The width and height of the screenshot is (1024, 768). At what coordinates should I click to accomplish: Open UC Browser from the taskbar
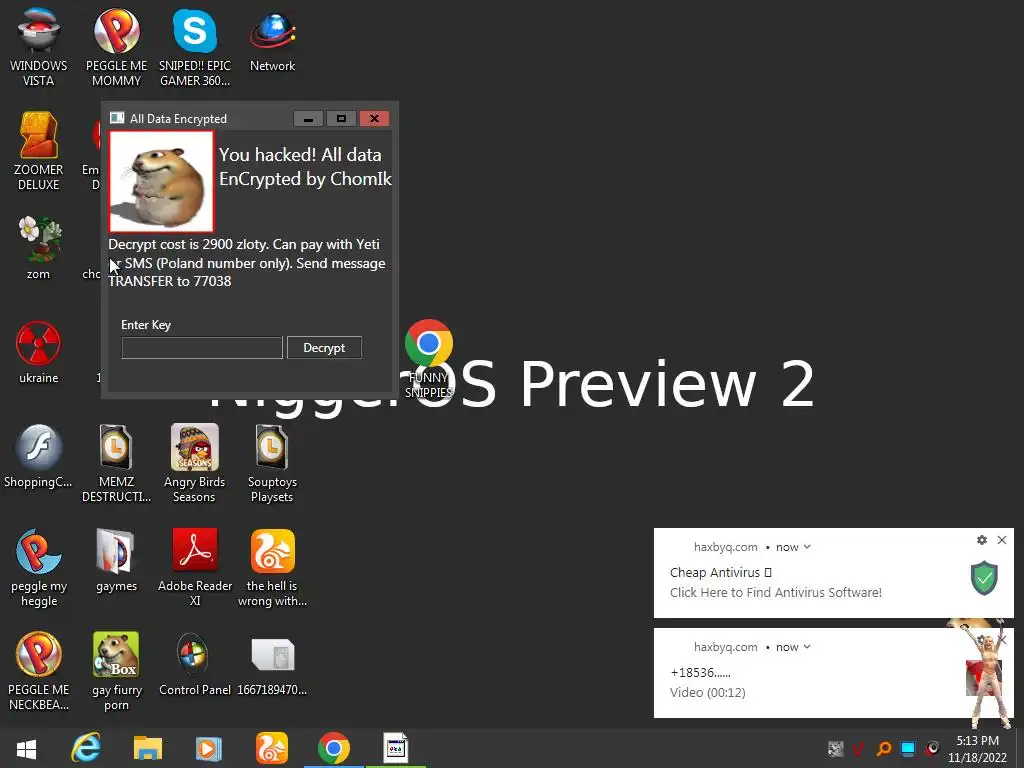pyautogui.click(x=272, y=748)
